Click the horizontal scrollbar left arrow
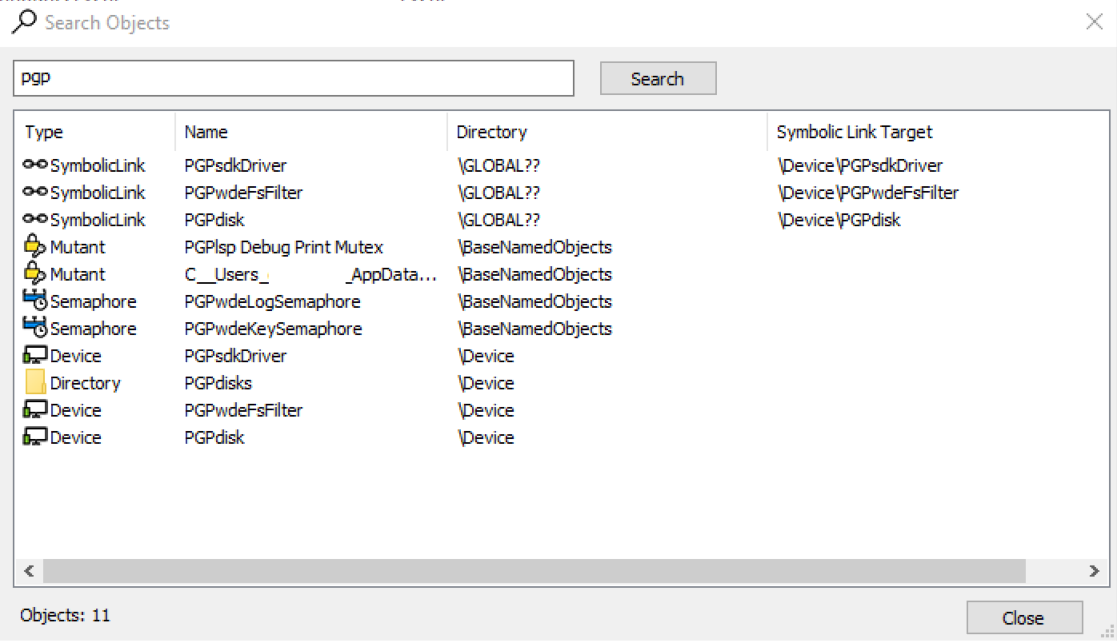The width and height of the screenshot is (1117, 641). click(29, 570)
